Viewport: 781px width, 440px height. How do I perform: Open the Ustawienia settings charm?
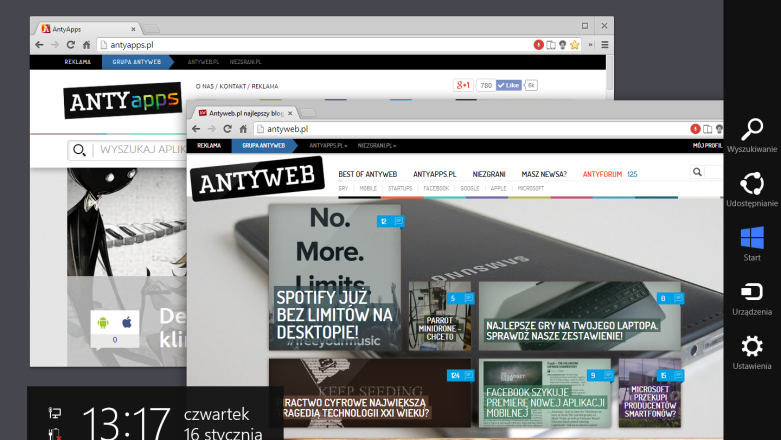(x=752, y=352)
